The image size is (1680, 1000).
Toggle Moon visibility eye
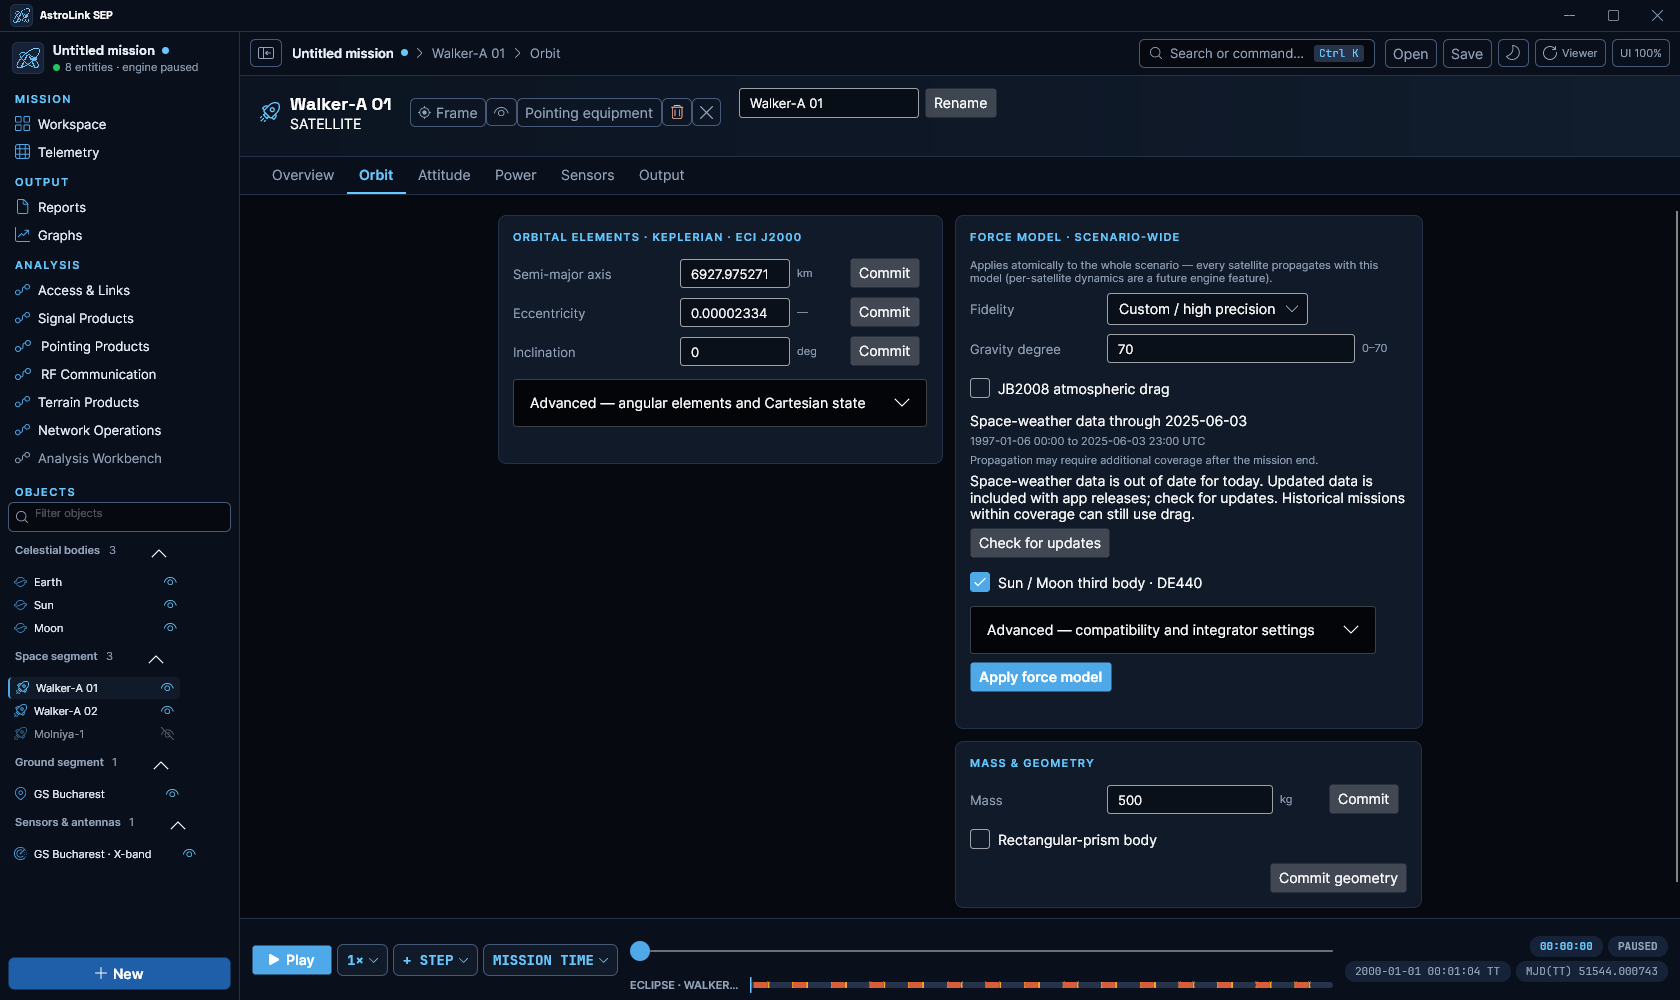170,628
